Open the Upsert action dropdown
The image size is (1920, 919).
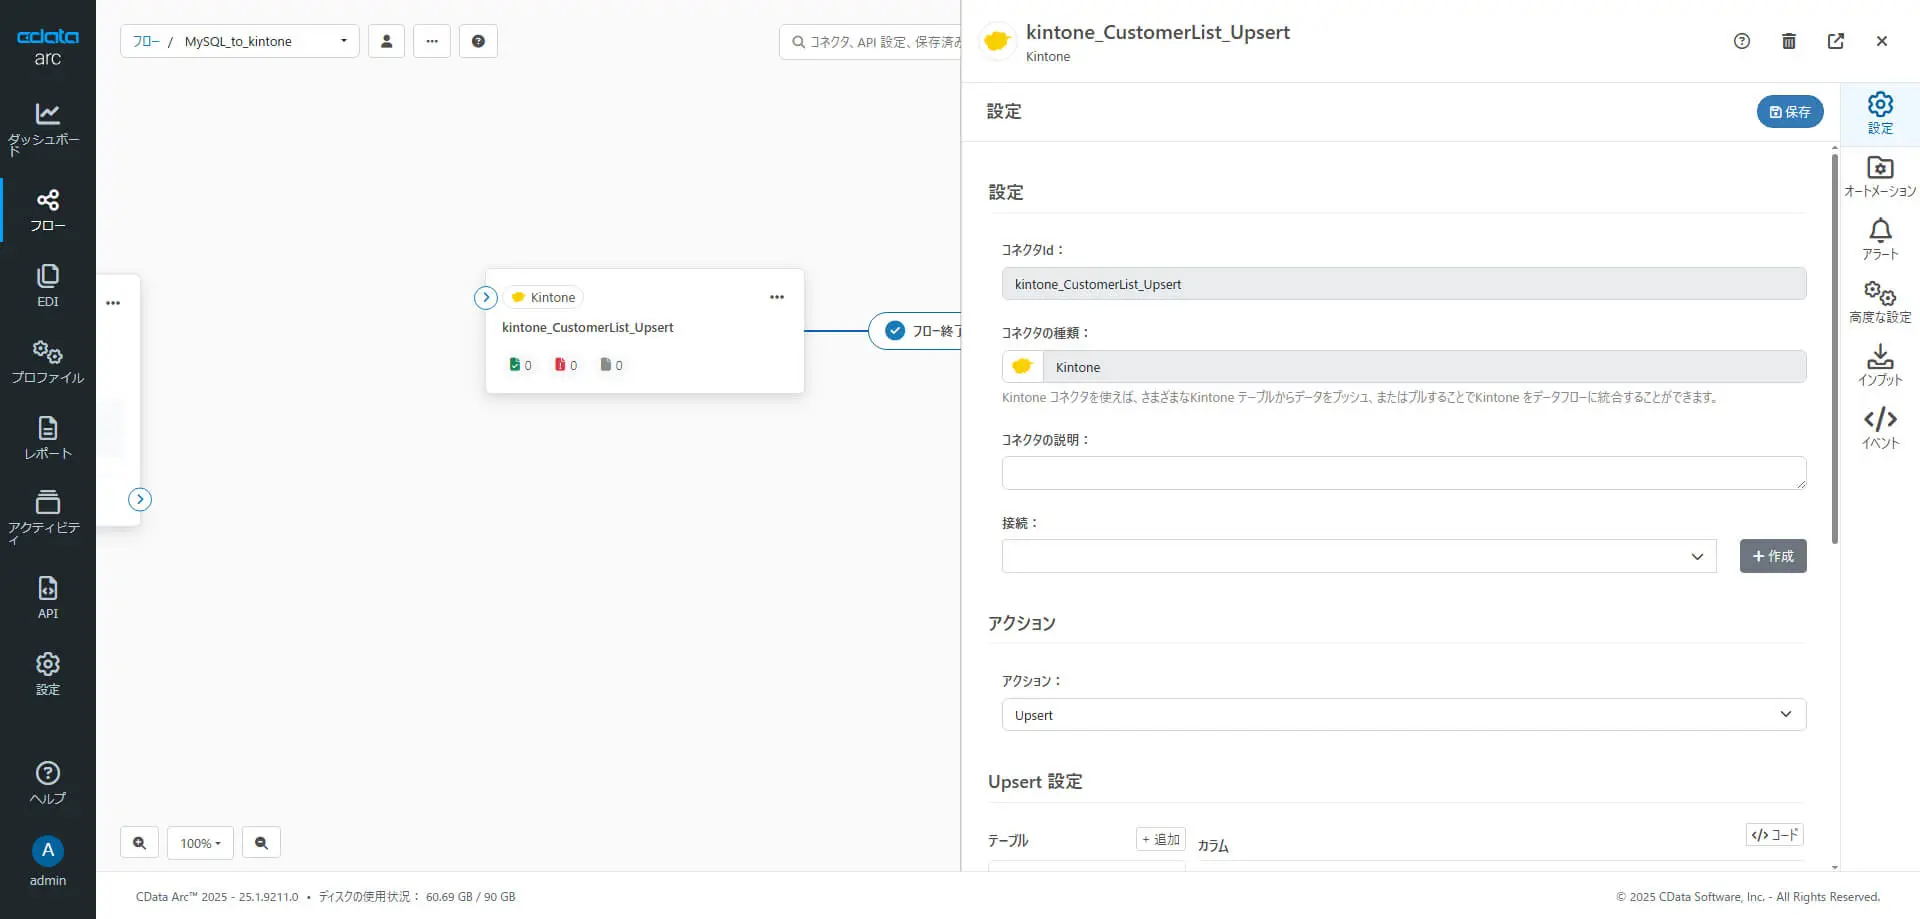click(x=1403, y=715)
